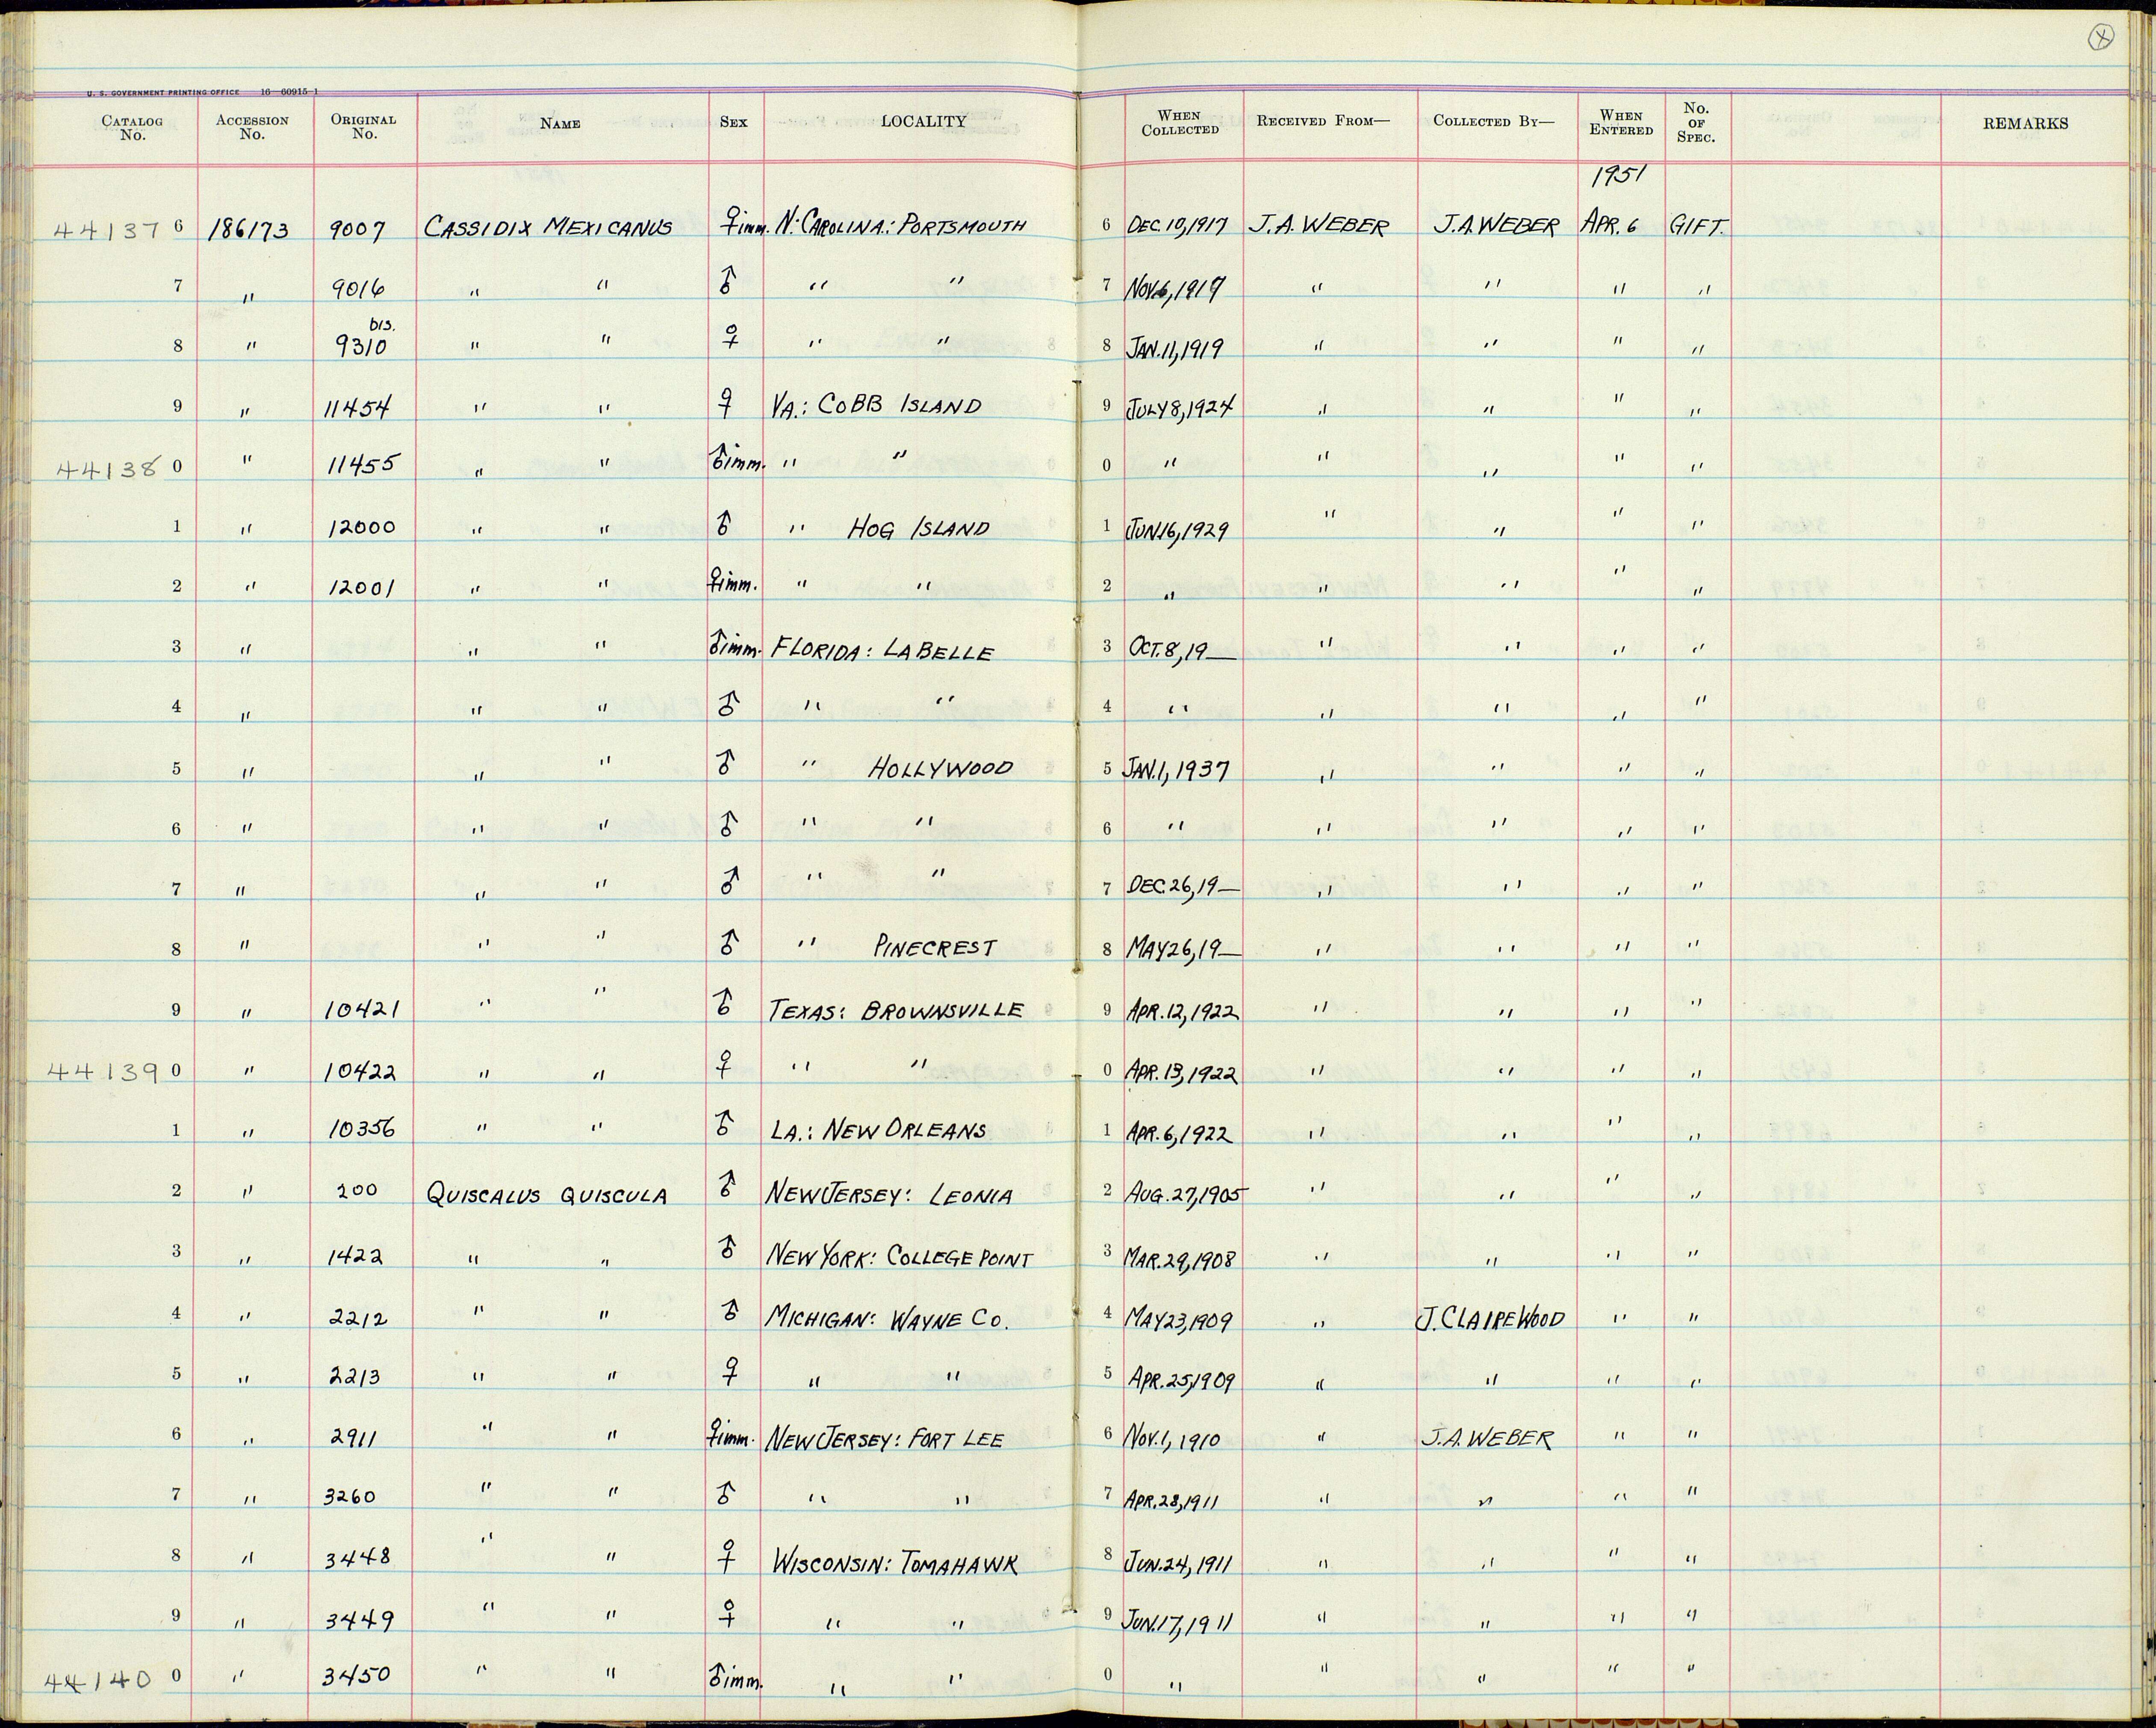The height and width of the screenshot is (1728, 2156).
Task: Click locality 'Texas: Brownsville'
Action: click(896, 1011)
